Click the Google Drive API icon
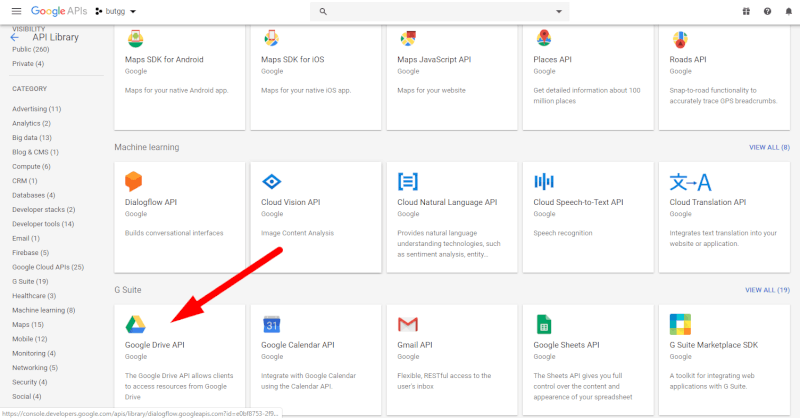This screenshot has height=418, width=800. [x=135, y=324]
